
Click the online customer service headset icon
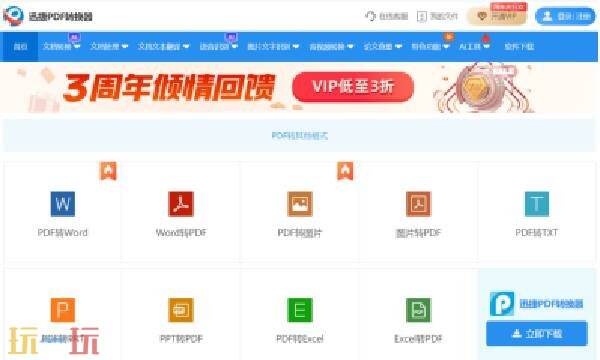(370, 16)
